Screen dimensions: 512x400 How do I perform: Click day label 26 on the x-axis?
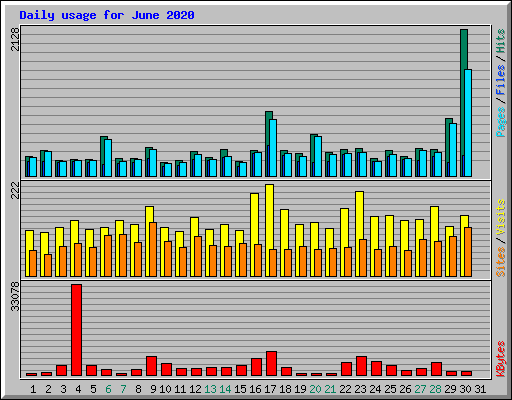click(405, 389)
